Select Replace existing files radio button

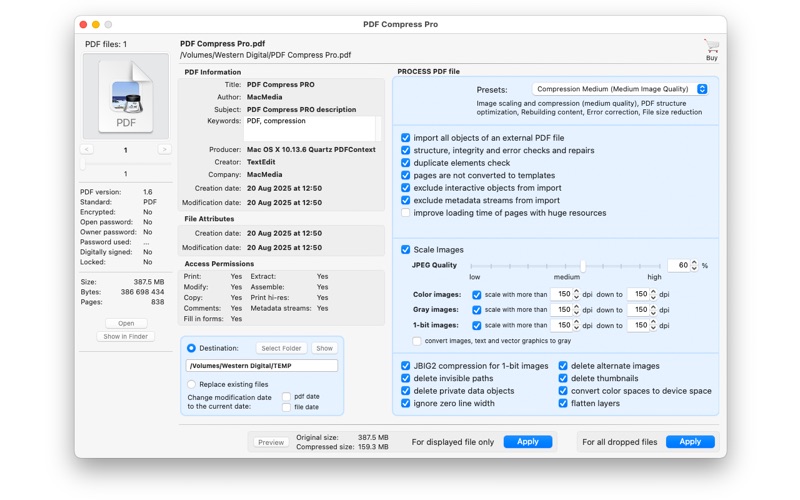click(191, 384)
